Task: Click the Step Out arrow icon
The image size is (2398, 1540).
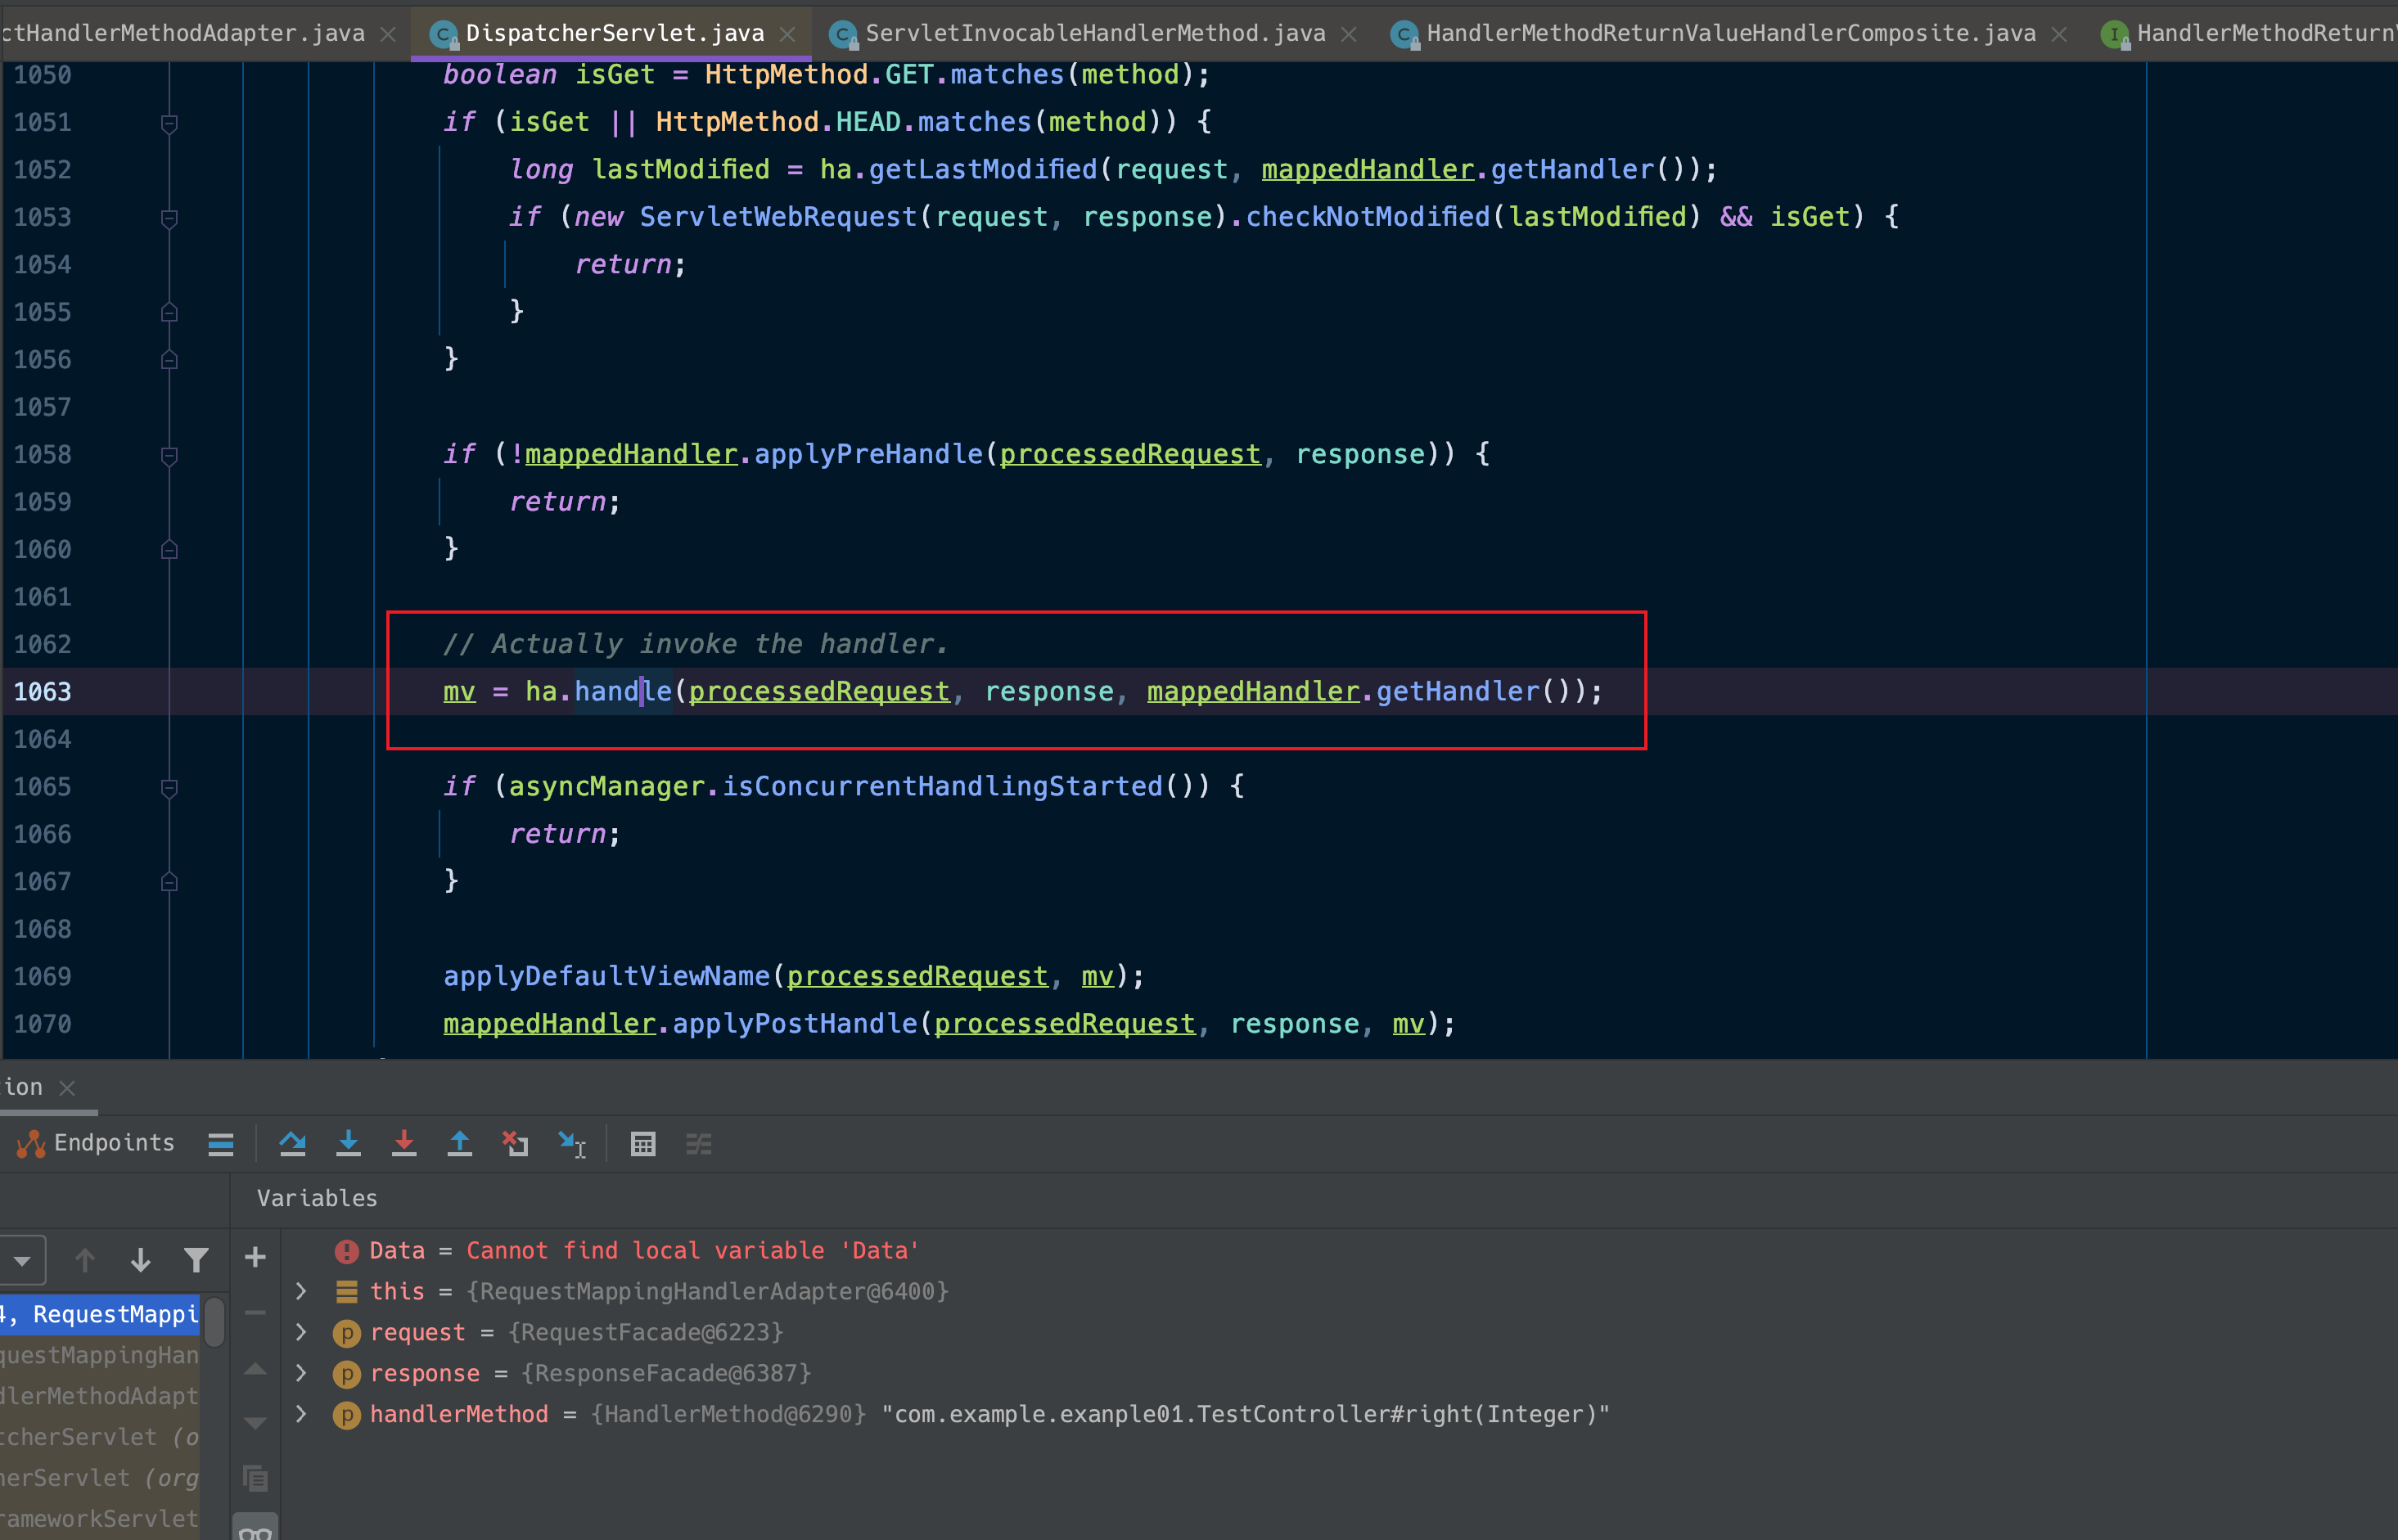Action: 460,1143
